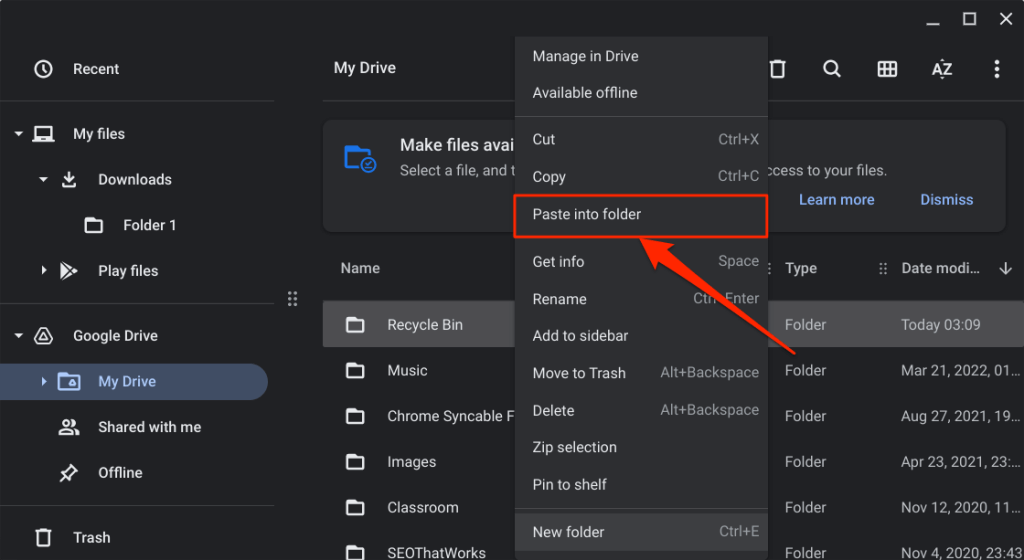The height and width of the screenshot is (560, 1024).
Task: Select Shared with me in sidebar
Action: coord(149,427)
